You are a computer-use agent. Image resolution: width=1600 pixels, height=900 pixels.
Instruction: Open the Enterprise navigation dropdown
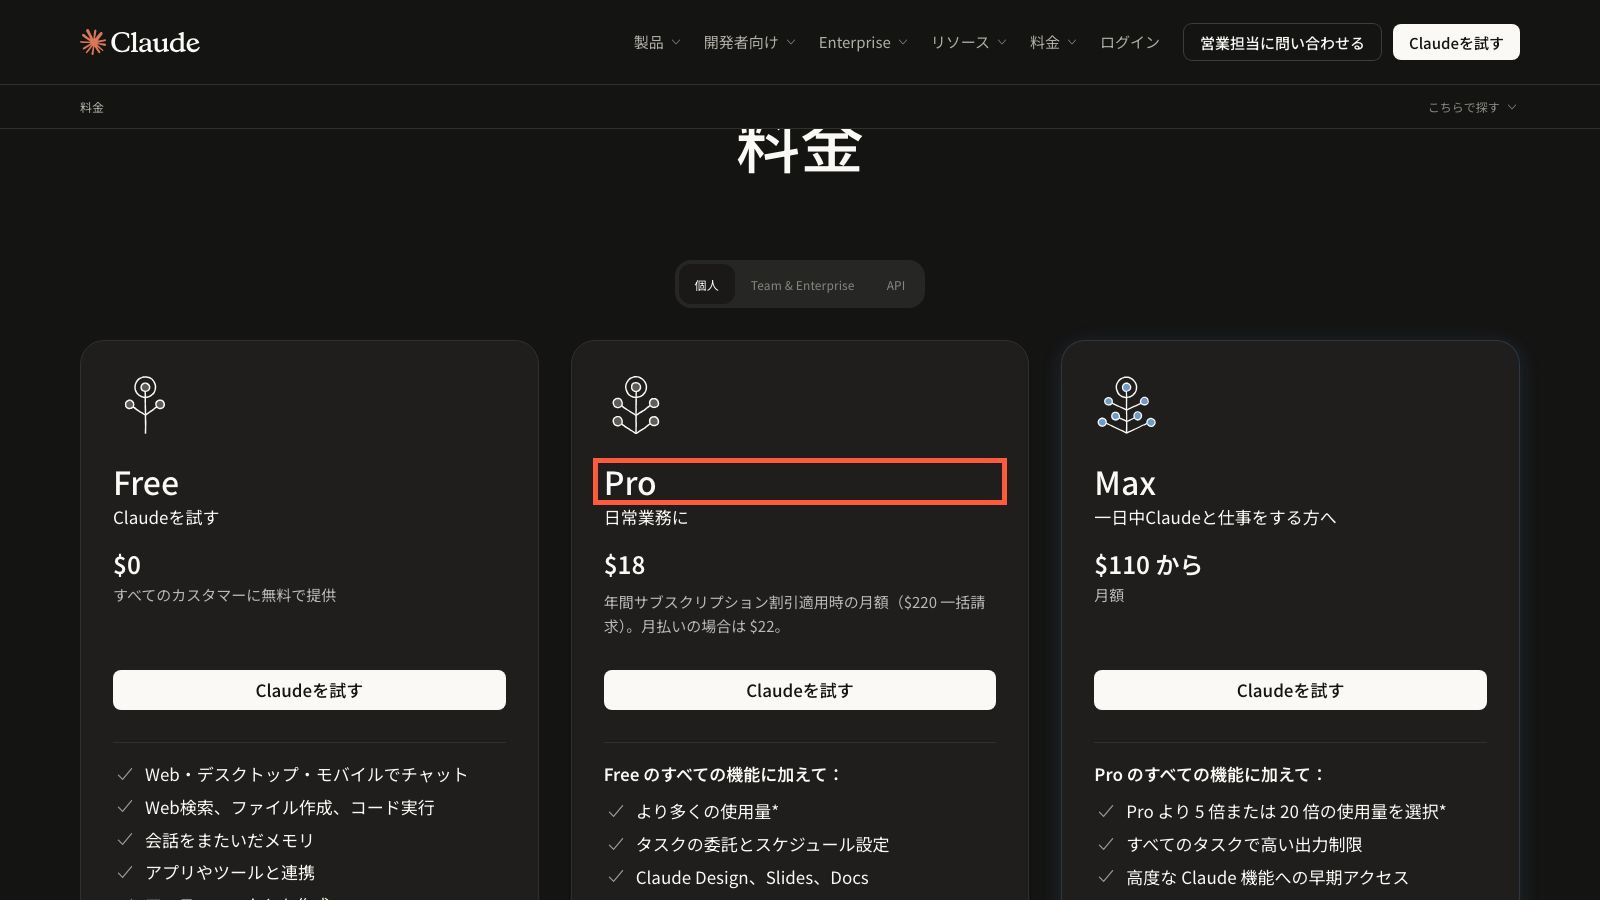point(863,42)
